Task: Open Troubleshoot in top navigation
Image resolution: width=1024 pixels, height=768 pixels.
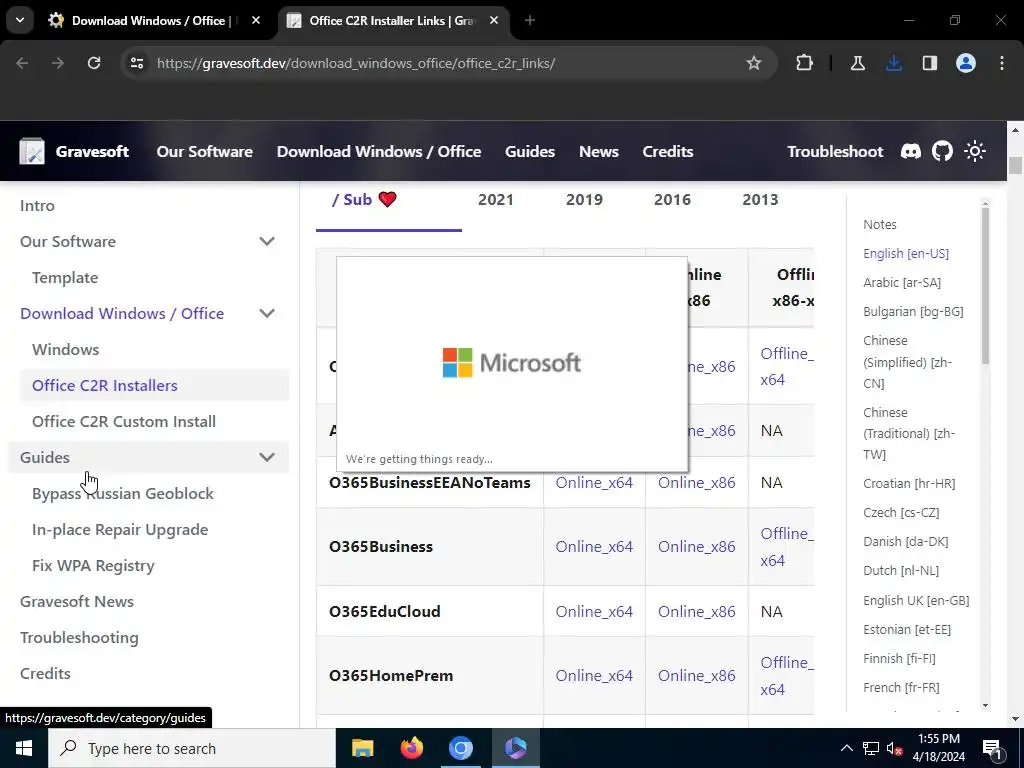Action: pos(835,152)
